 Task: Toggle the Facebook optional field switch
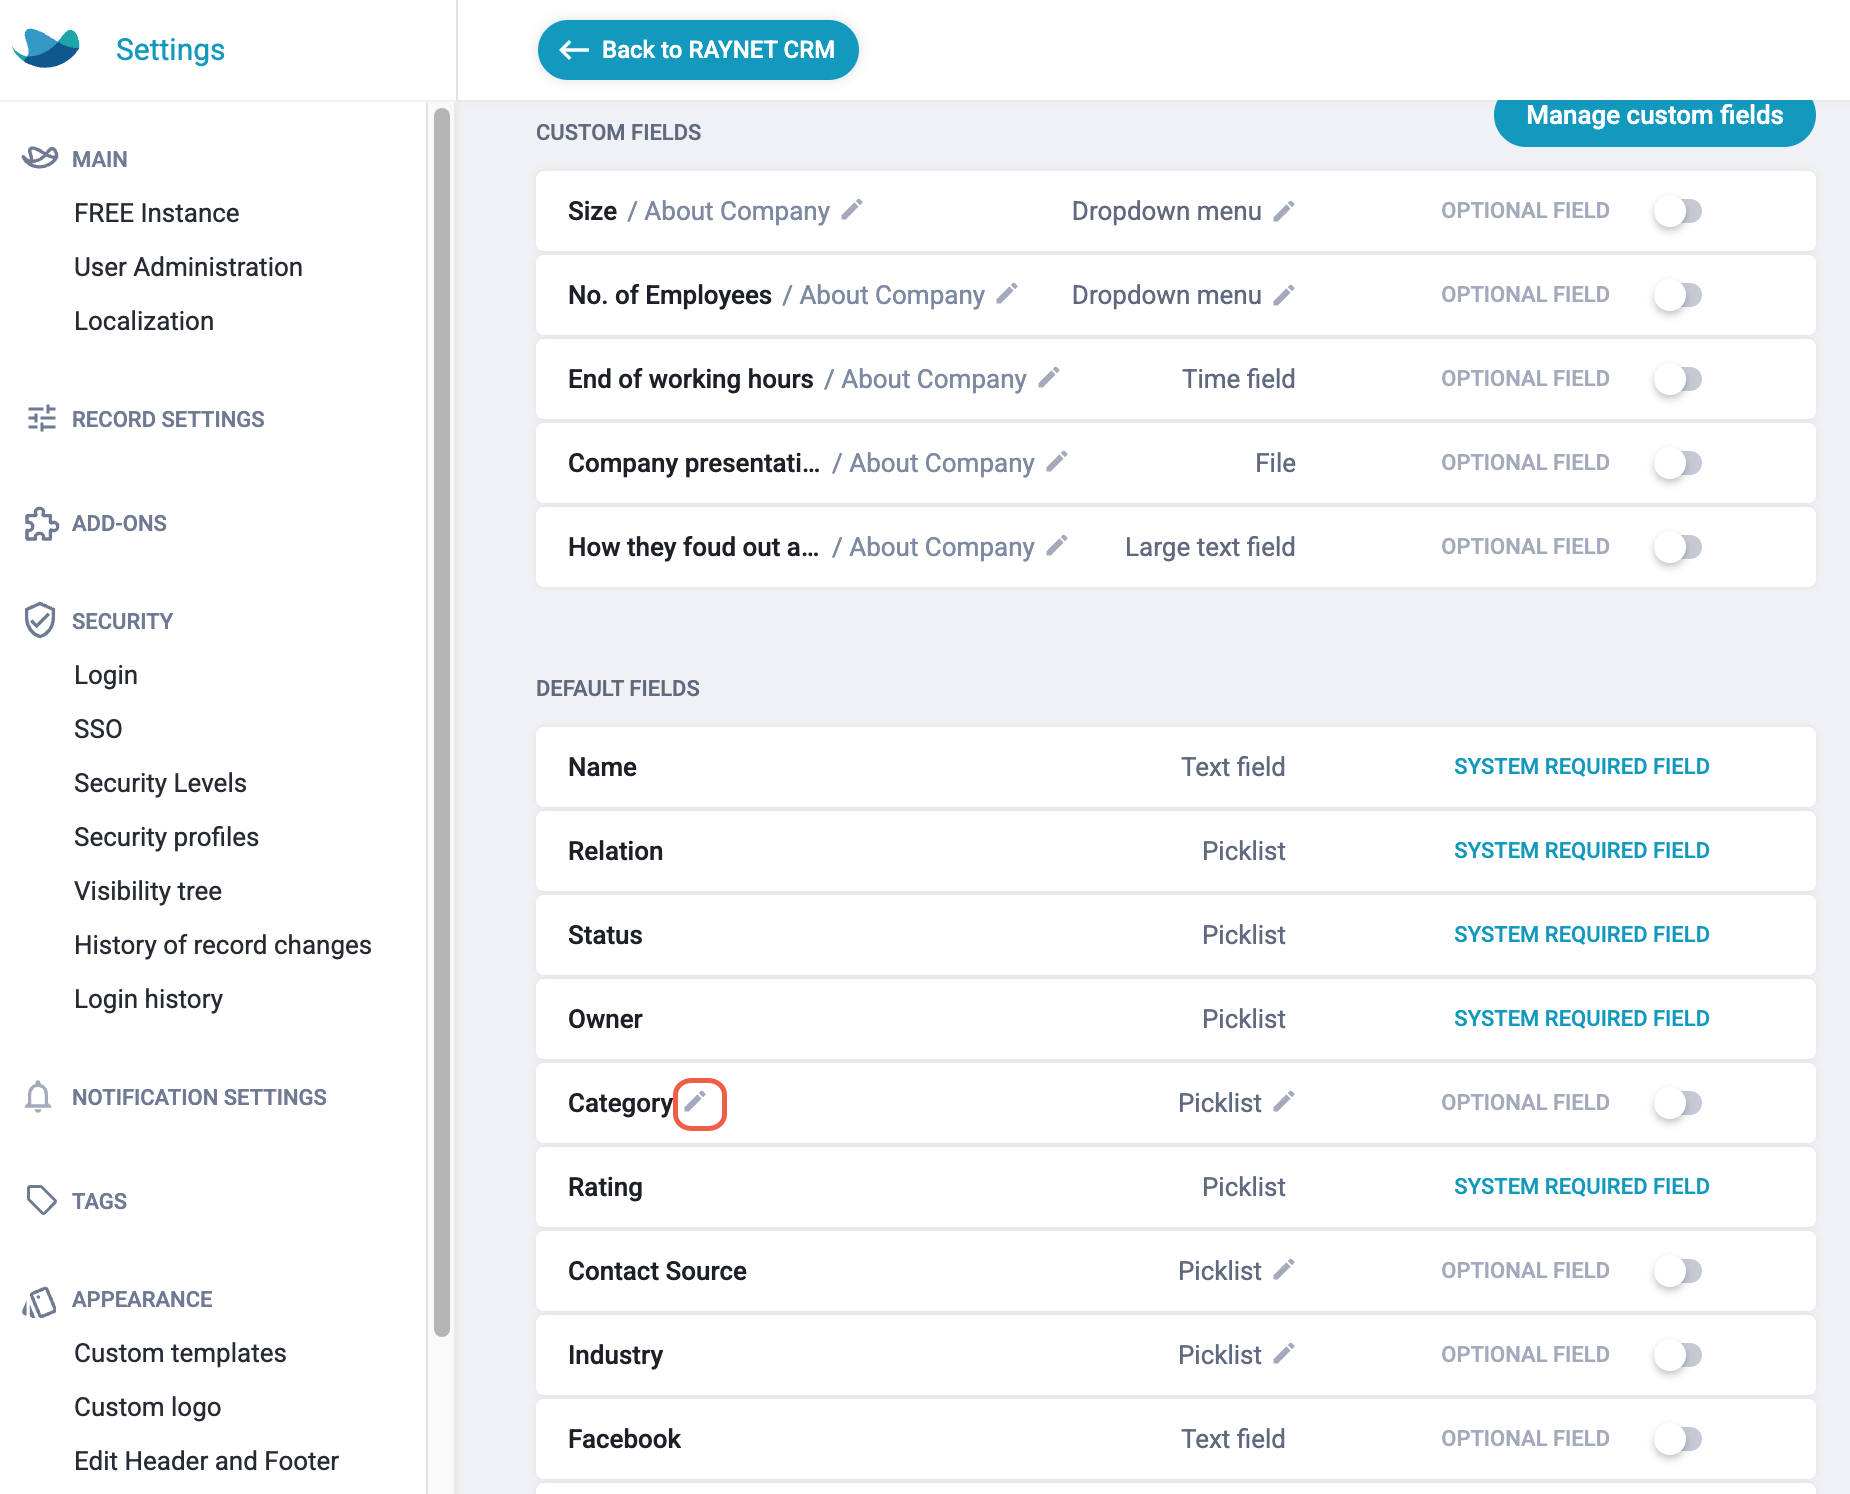point(1678,1439)
